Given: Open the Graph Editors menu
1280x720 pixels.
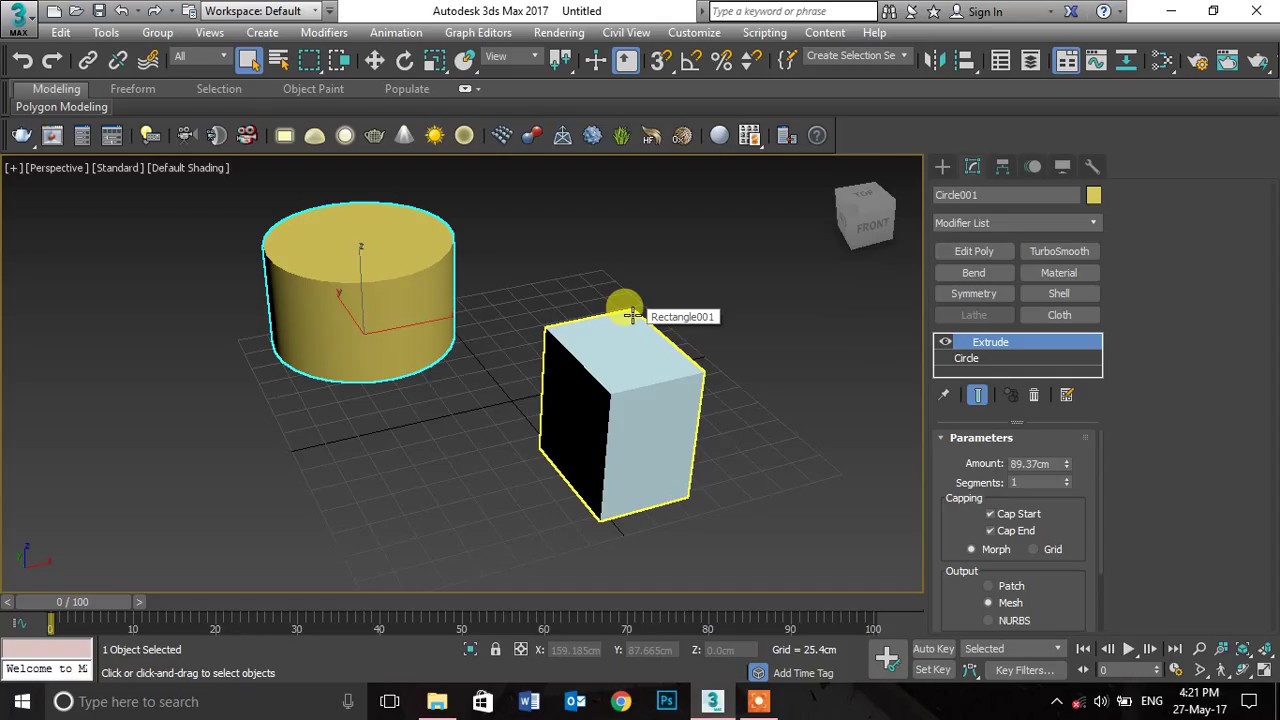Looking at the screenshot, I should tap(478, 33).
